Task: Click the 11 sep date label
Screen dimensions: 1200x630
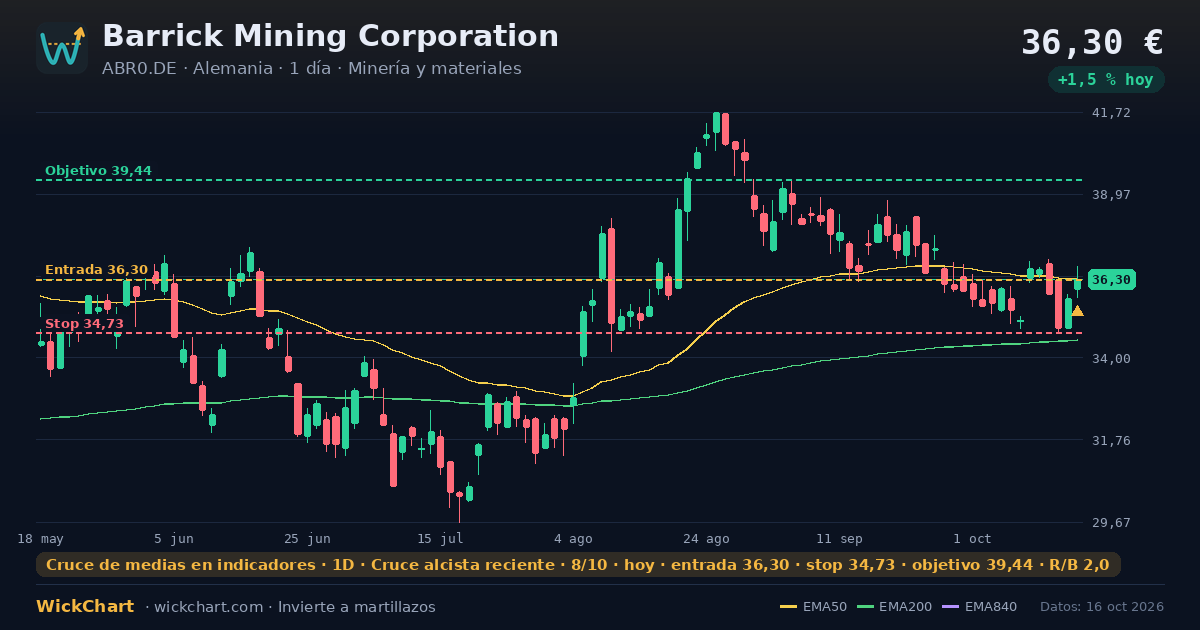Action: tap(839, 539)
